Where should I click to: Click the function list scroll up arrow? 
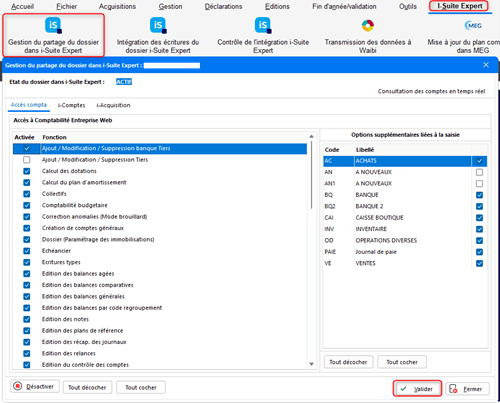tap(311, 136)
